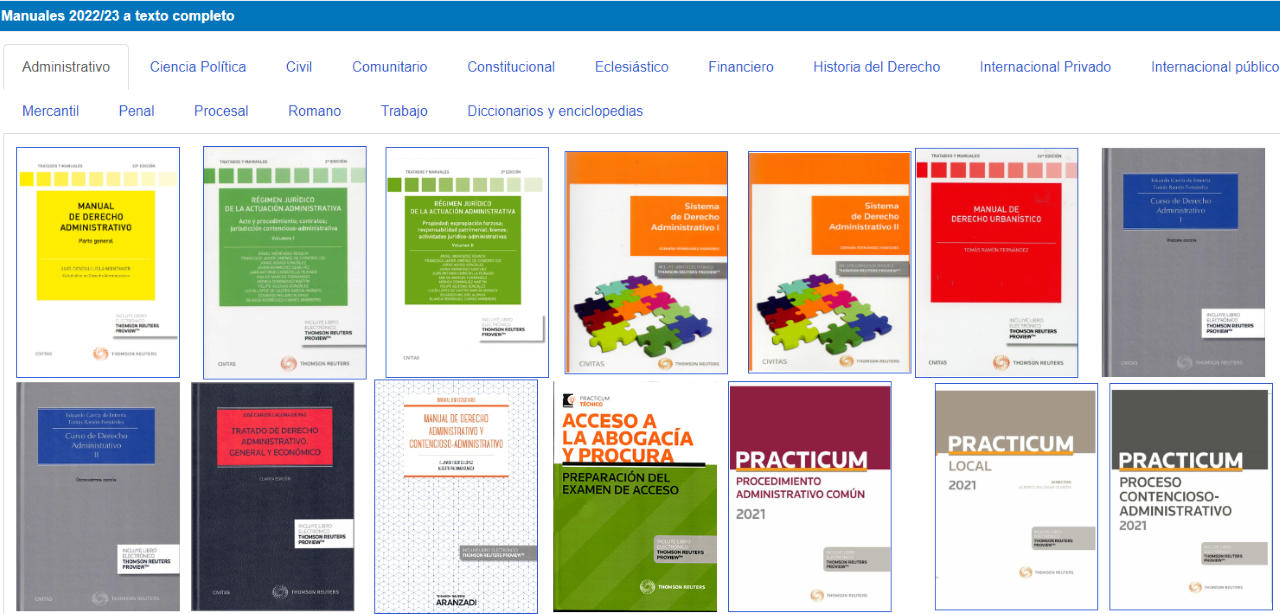Viewport: 1280px width, 614px height.
Task: Switch to the Ciencia Política tab
Action: point(198,67)
